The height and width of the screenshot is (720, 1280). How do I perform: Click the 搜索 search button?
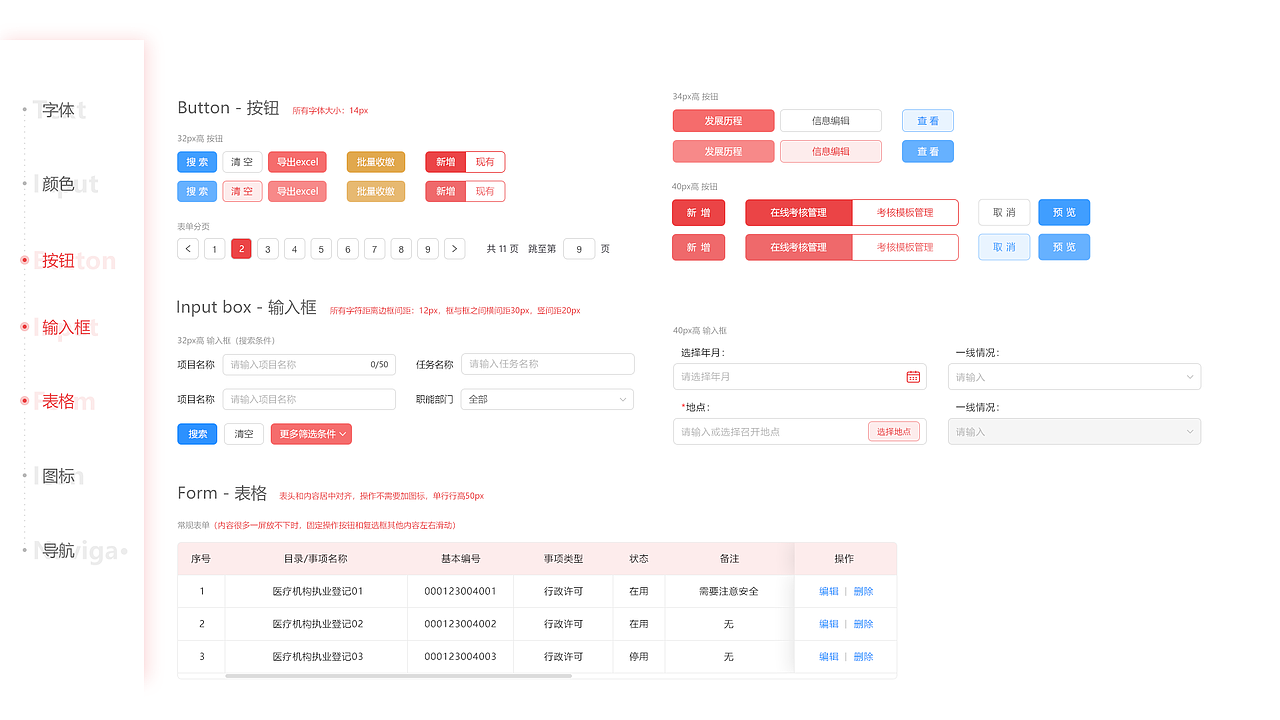click(197, 161)
